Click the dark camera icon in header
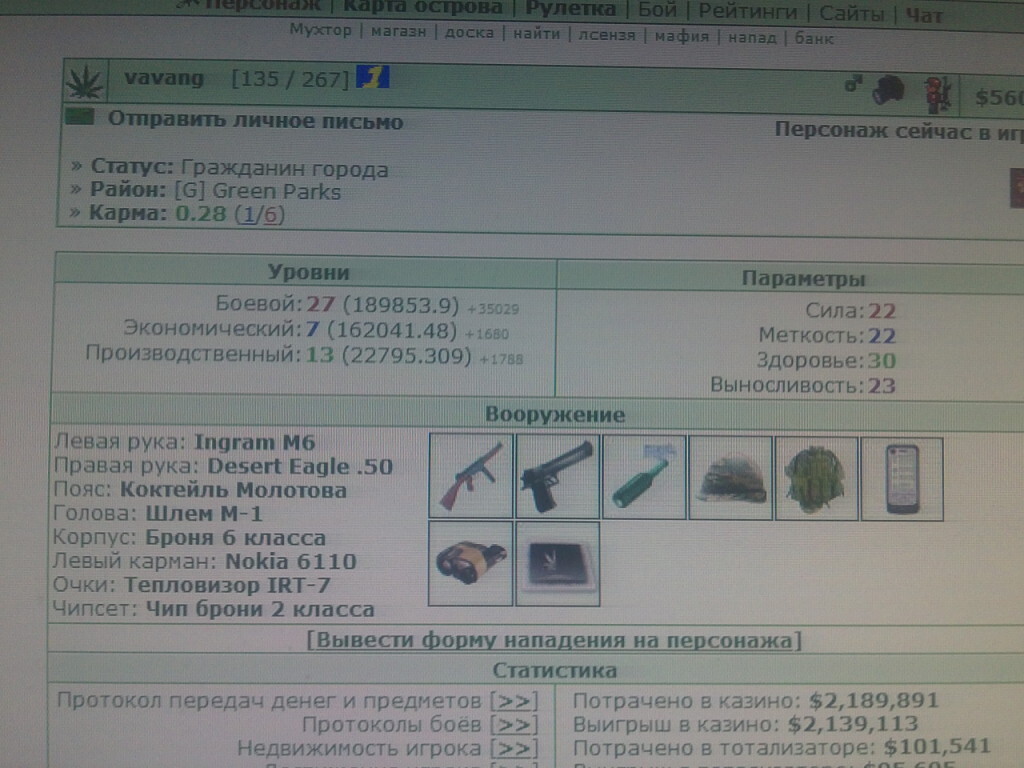 coord(889,89)
